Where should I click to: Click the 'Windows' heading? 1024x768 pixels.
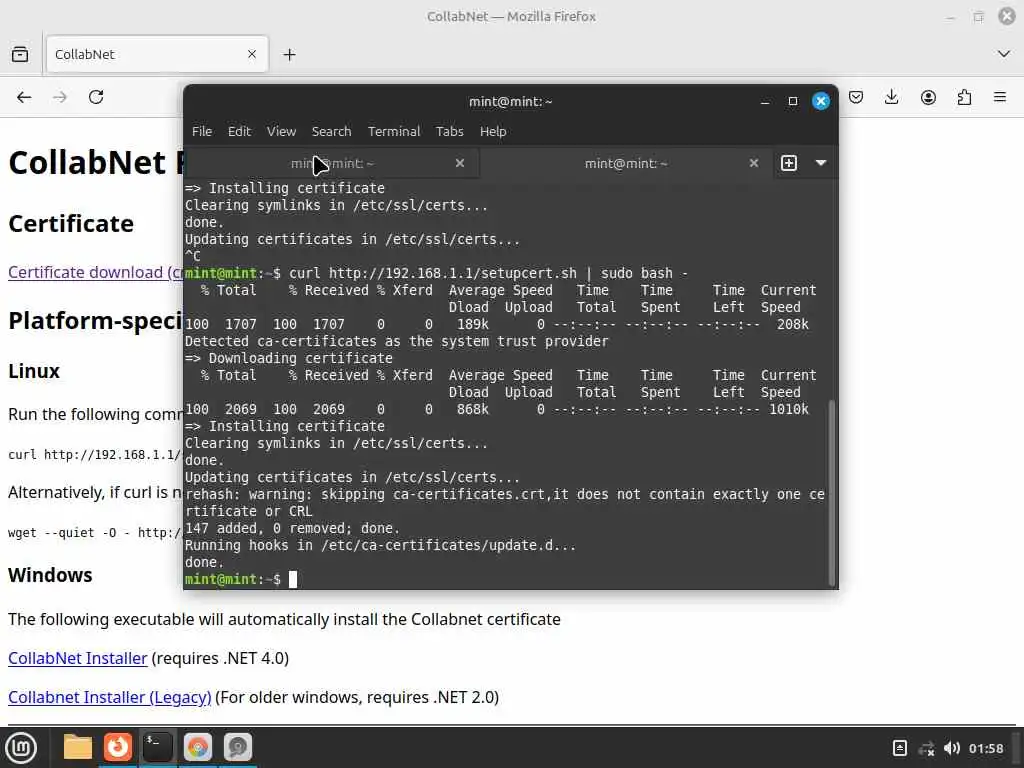tap(50, 575)
